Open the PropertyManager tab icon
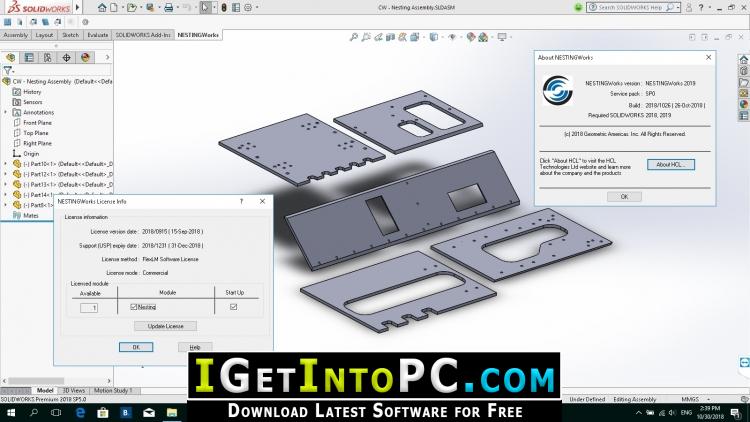This screenshot has height=422, width=750. point(29,57)
